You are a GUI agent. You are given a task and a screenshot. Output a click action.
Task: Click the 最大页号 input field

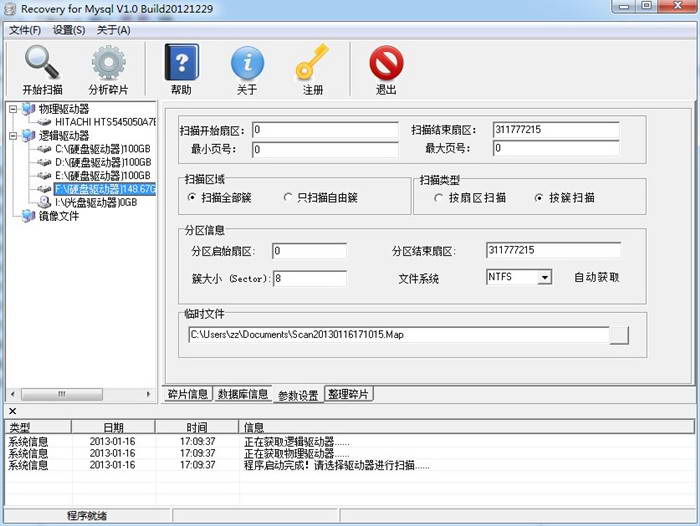(x=556, y=148)
